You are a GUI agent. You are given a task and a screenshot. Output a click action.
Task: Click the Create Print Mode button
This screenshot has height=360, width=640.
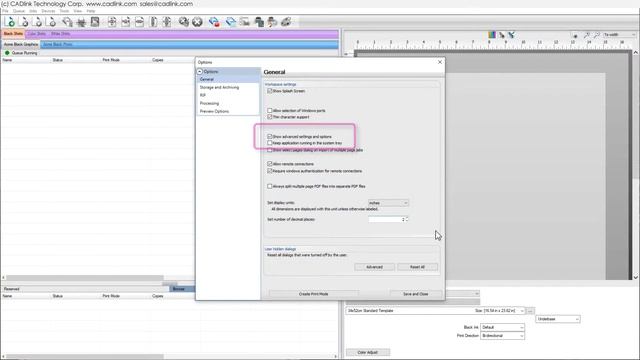pos(313,294)
